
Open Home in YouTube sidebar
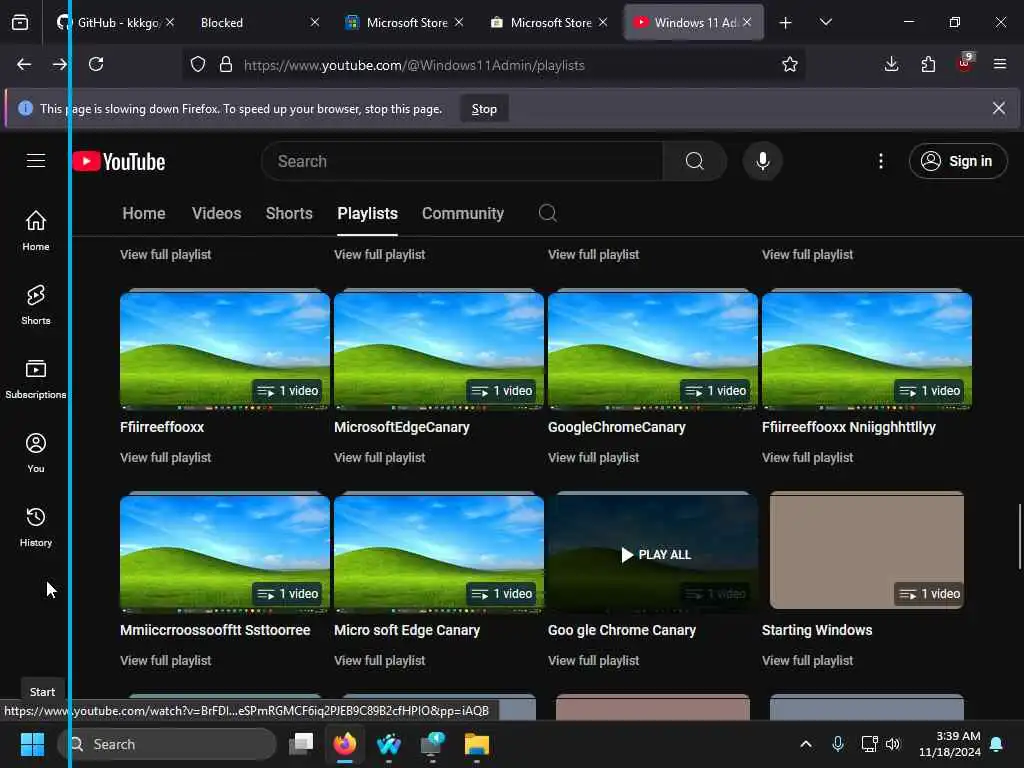tap(36, 231)
